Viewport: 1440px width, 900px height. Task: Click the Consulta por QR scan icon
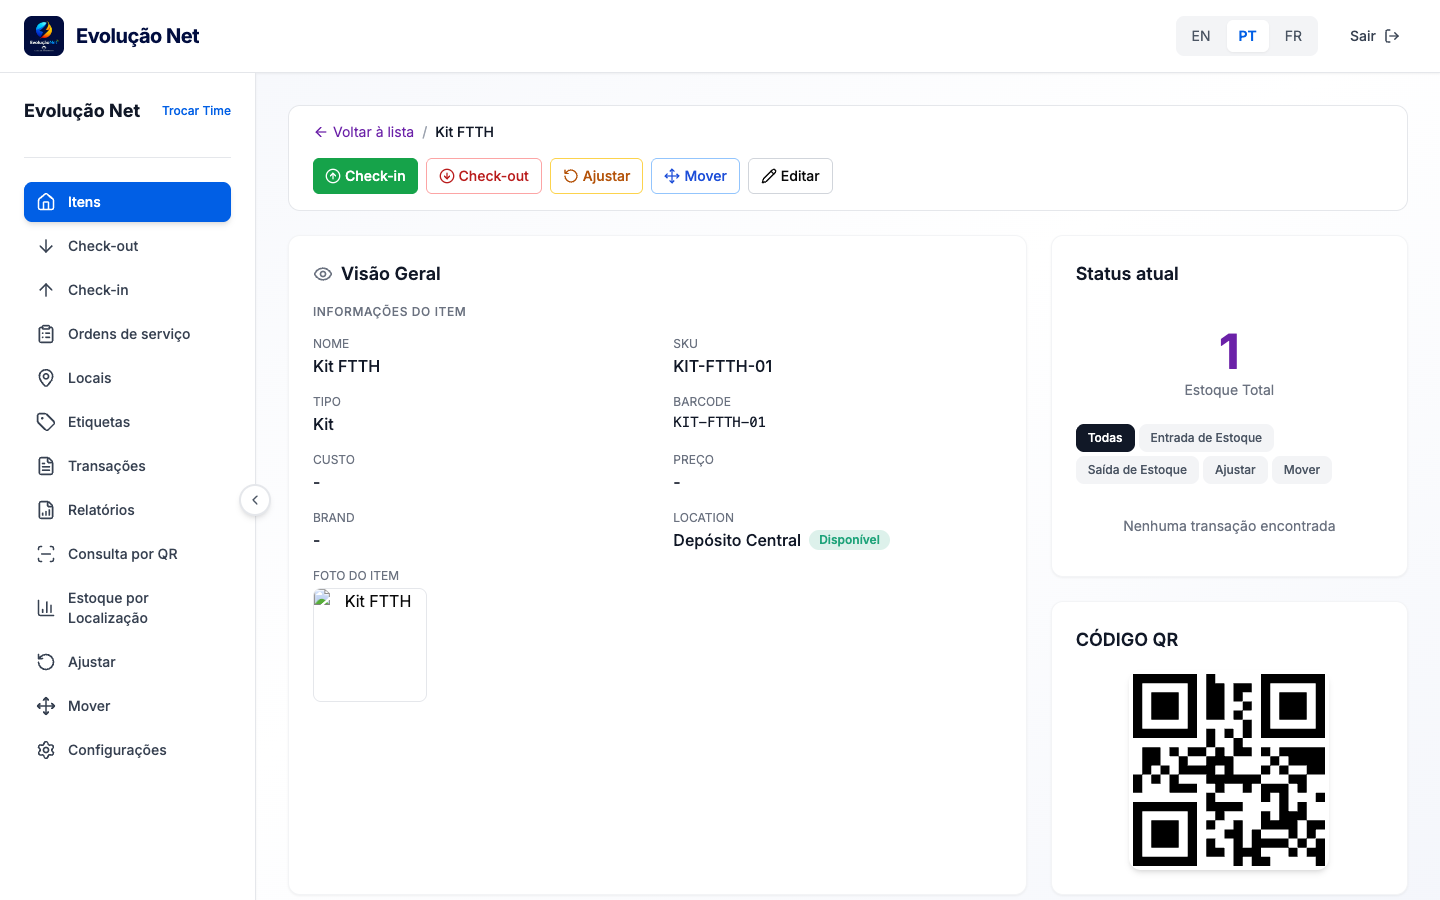pyautogui.click(x=46, y=554)
